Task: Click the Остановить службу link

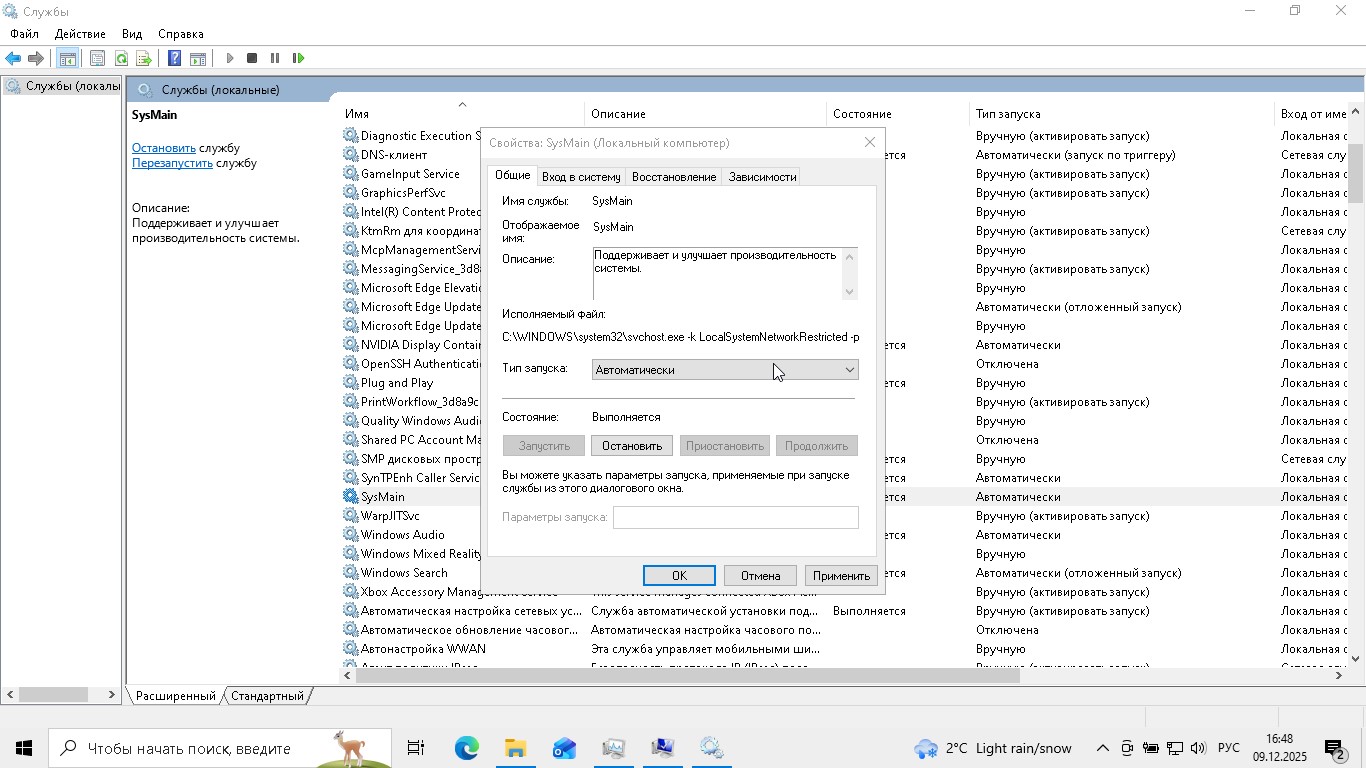Action: [x=164, y=148]
